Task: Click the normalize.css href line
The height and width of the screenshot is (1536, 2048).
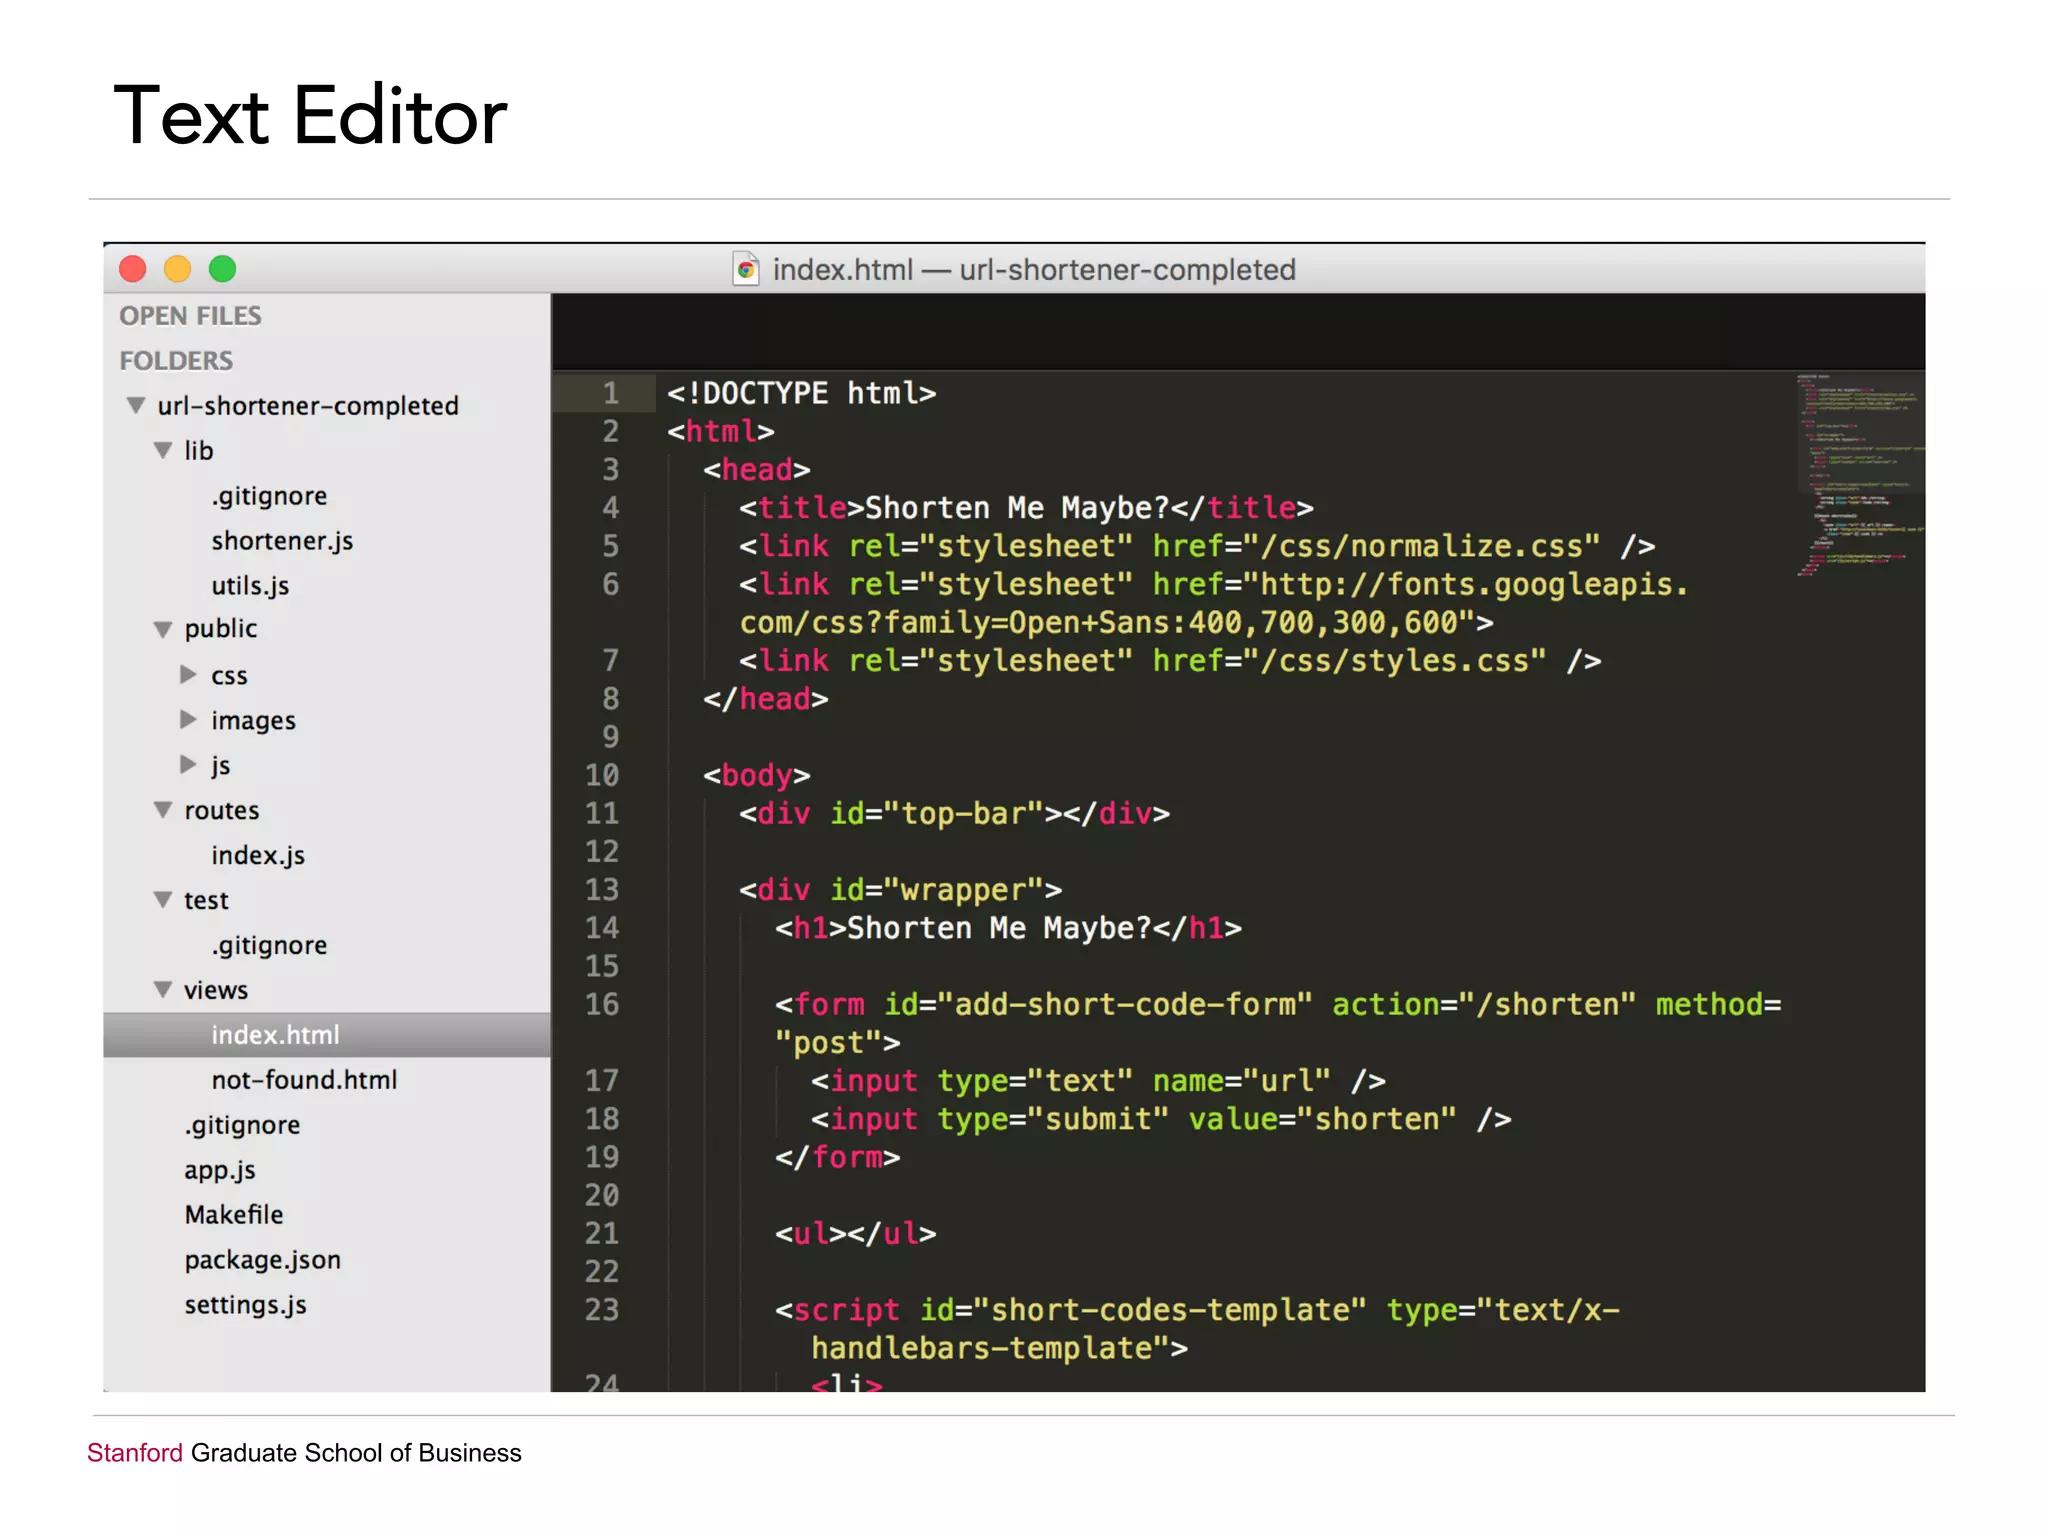Action: coord(1197,546)
